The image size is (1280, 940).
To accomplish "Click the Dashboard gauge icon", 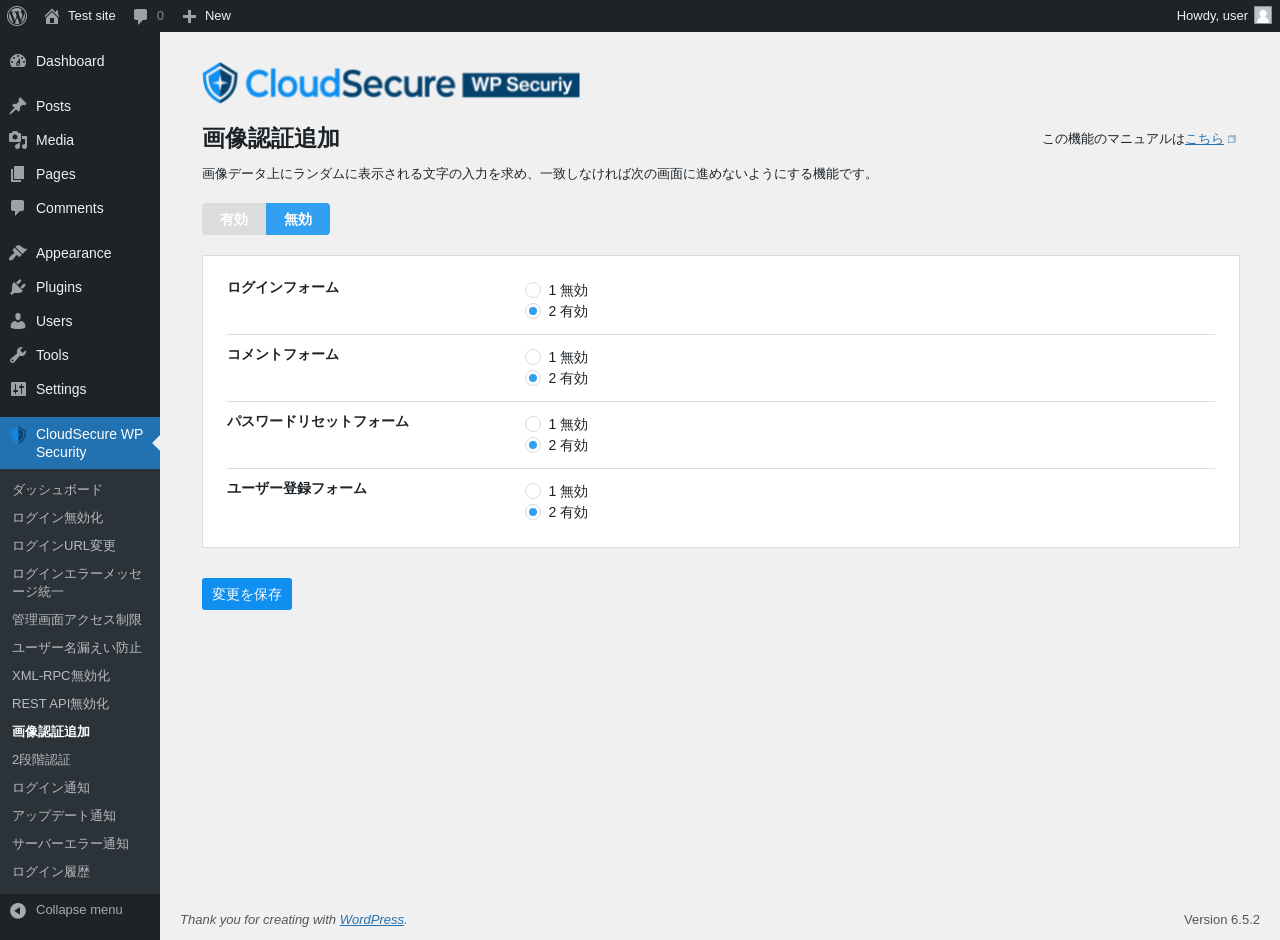I will click(x=18, y=61).
